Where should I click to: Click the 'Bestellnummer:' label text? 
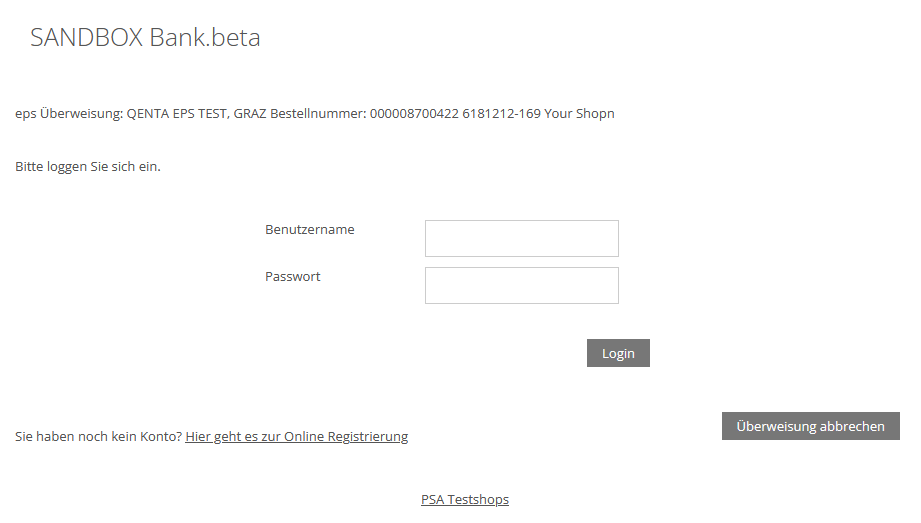tap(318, 113)
